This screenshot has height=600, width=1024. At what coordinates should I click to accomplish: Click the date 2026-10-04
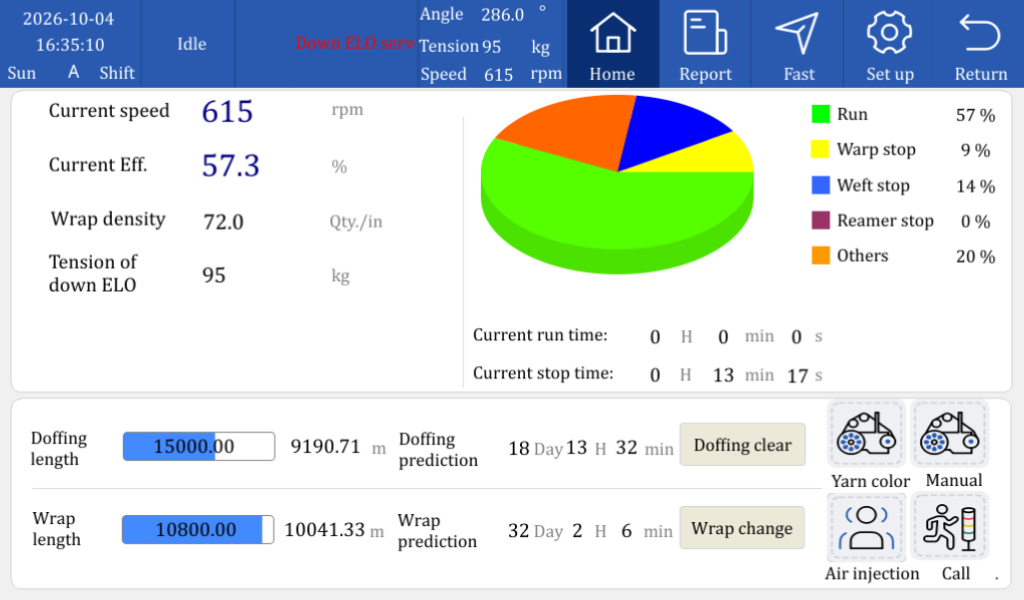tap(69, 18)
